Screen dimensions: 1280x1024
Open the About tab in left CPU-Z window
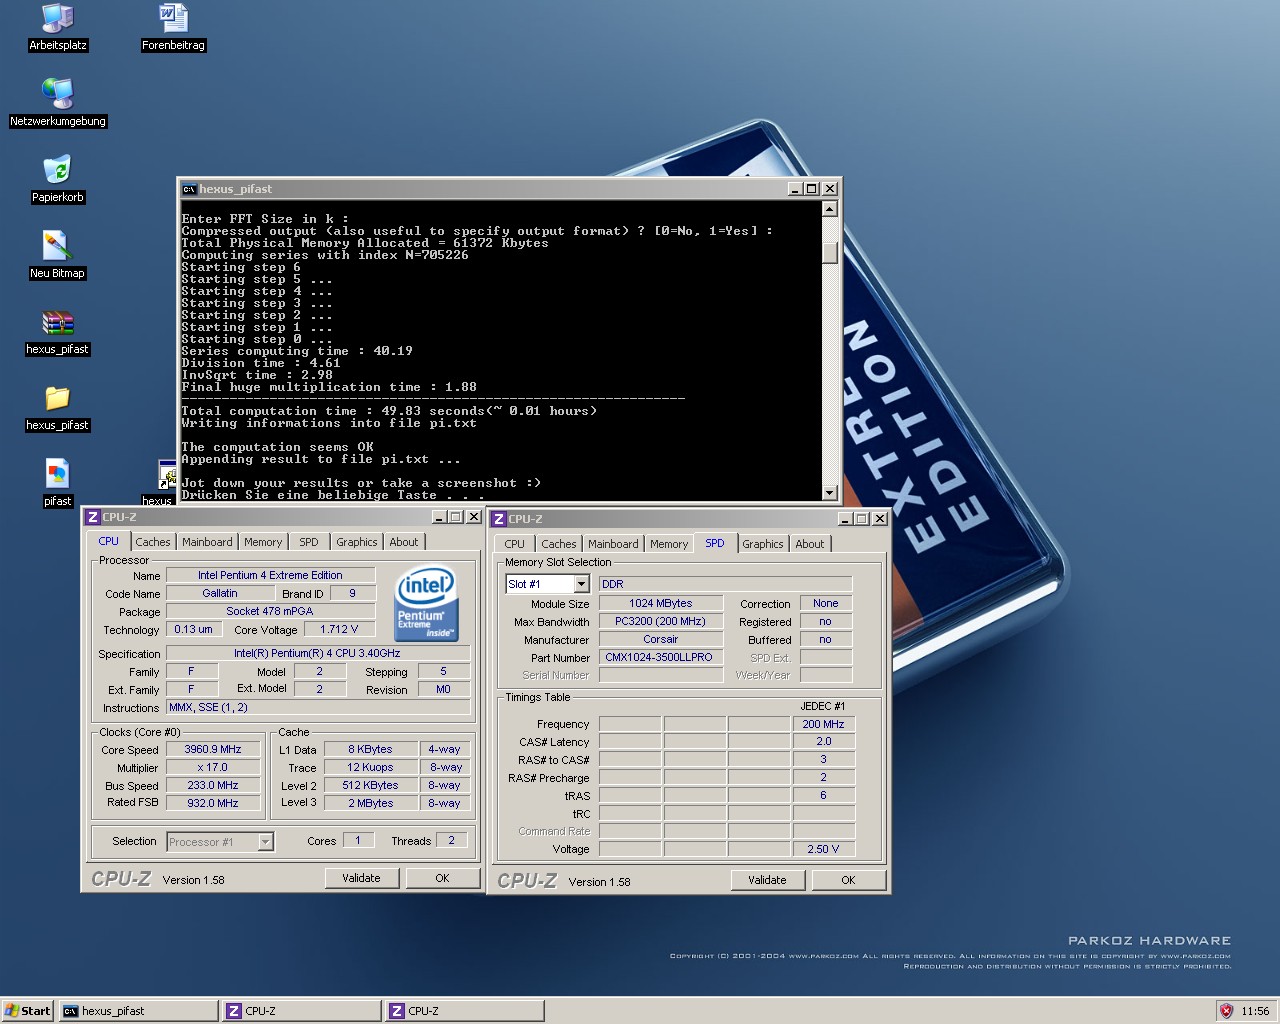point(404,542)
